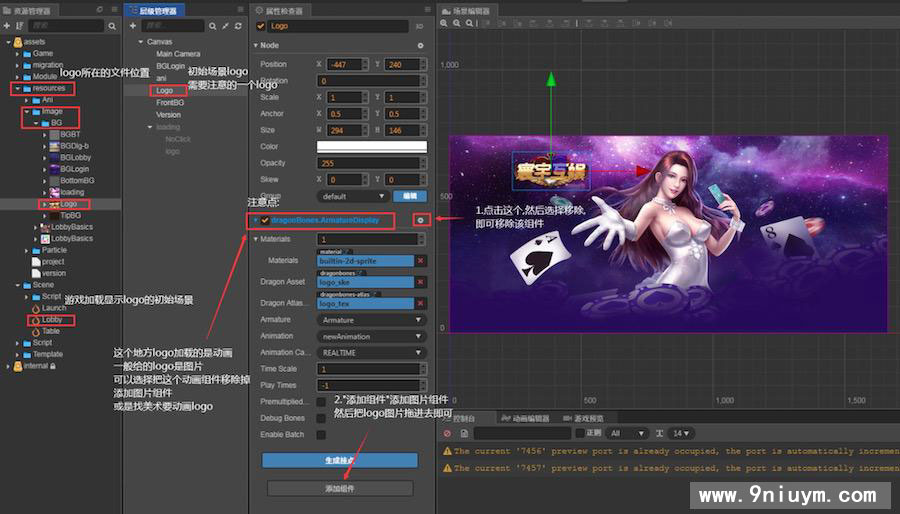Reset zoom in scene editor toolbar
Screen dimensions: 900x514
[x=470, y=24]
